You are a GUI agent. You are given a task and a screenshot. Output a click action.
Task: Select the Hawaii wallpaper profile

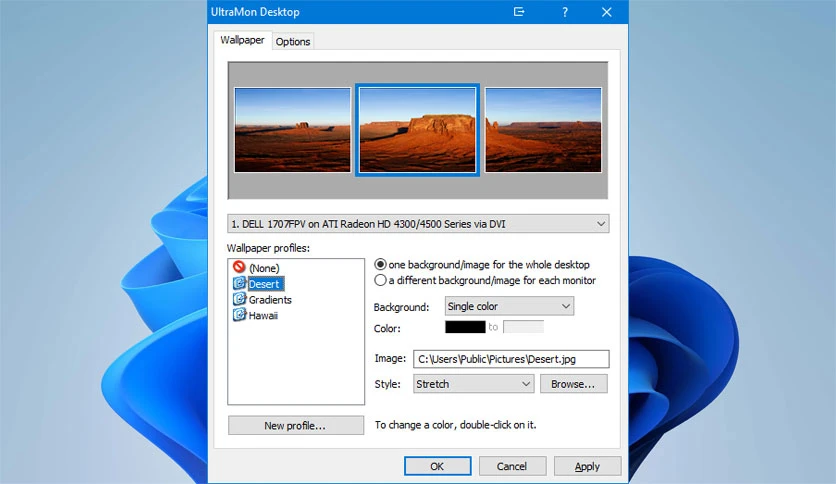(263, 316)
